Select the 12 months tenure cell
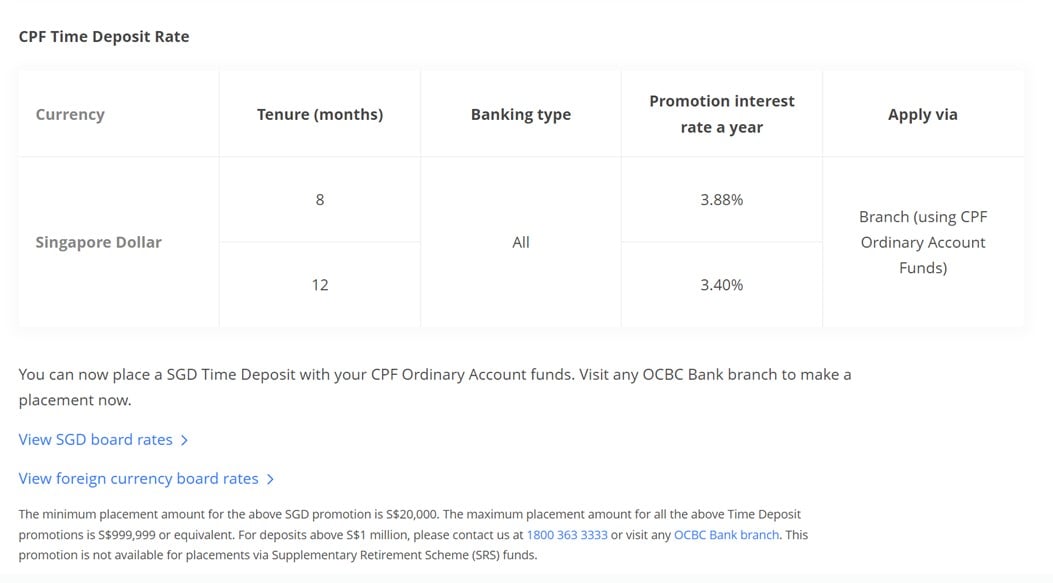The image size is (1053, 583). point(320,285)
